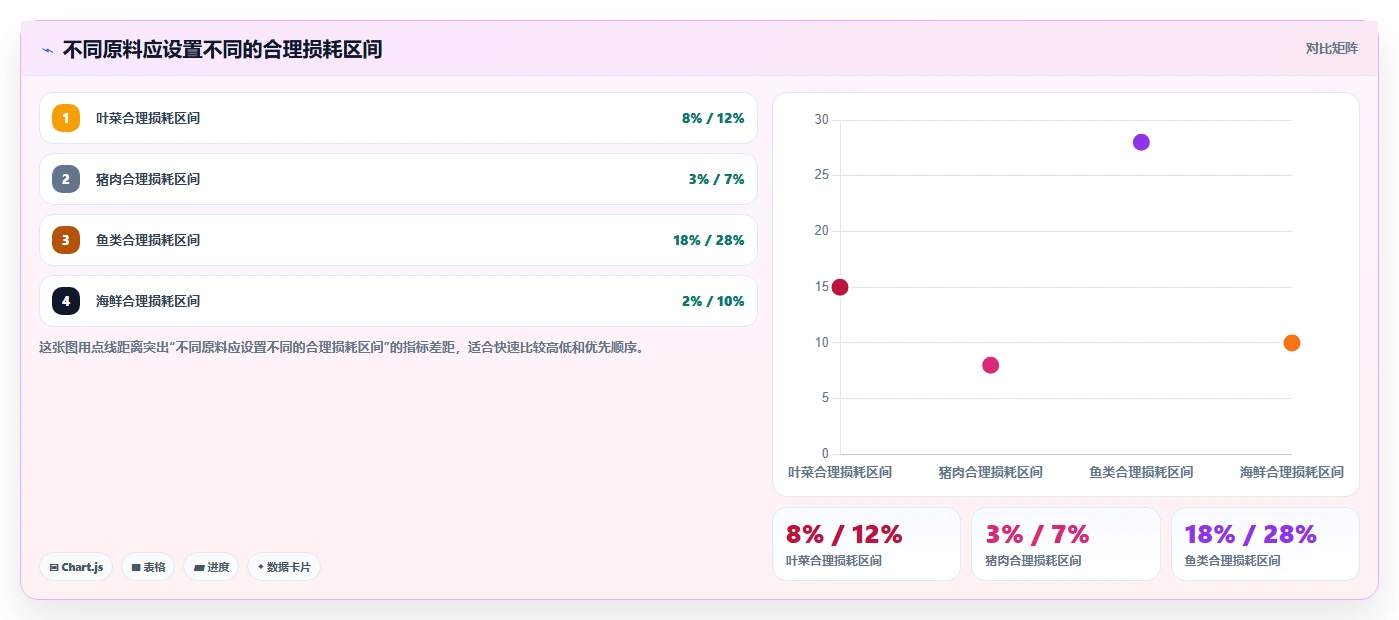1399x620 pixels.
Task: Click the description sentence starting 这张图用点线距离
Action: click(340, 348)
